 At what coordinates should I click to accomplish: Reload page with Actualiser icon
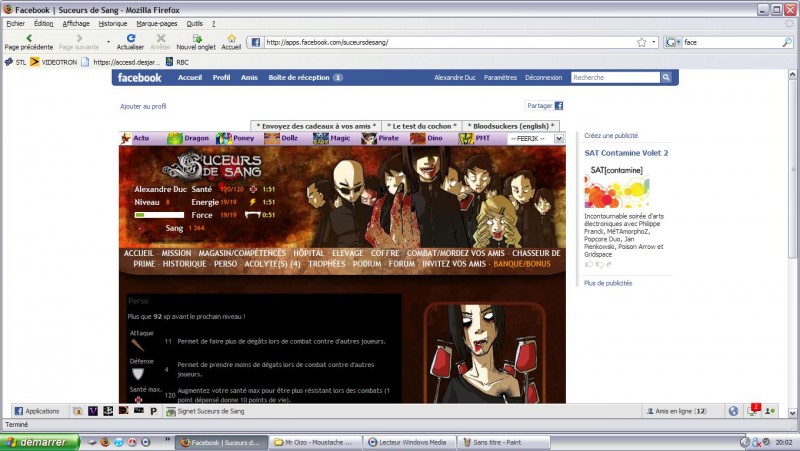(x=131, y=38)
